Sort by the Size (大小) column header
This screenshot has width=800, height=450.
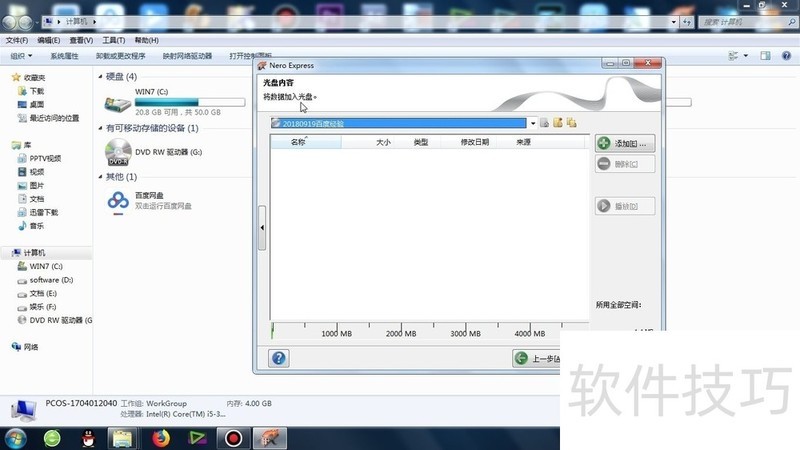383,143
